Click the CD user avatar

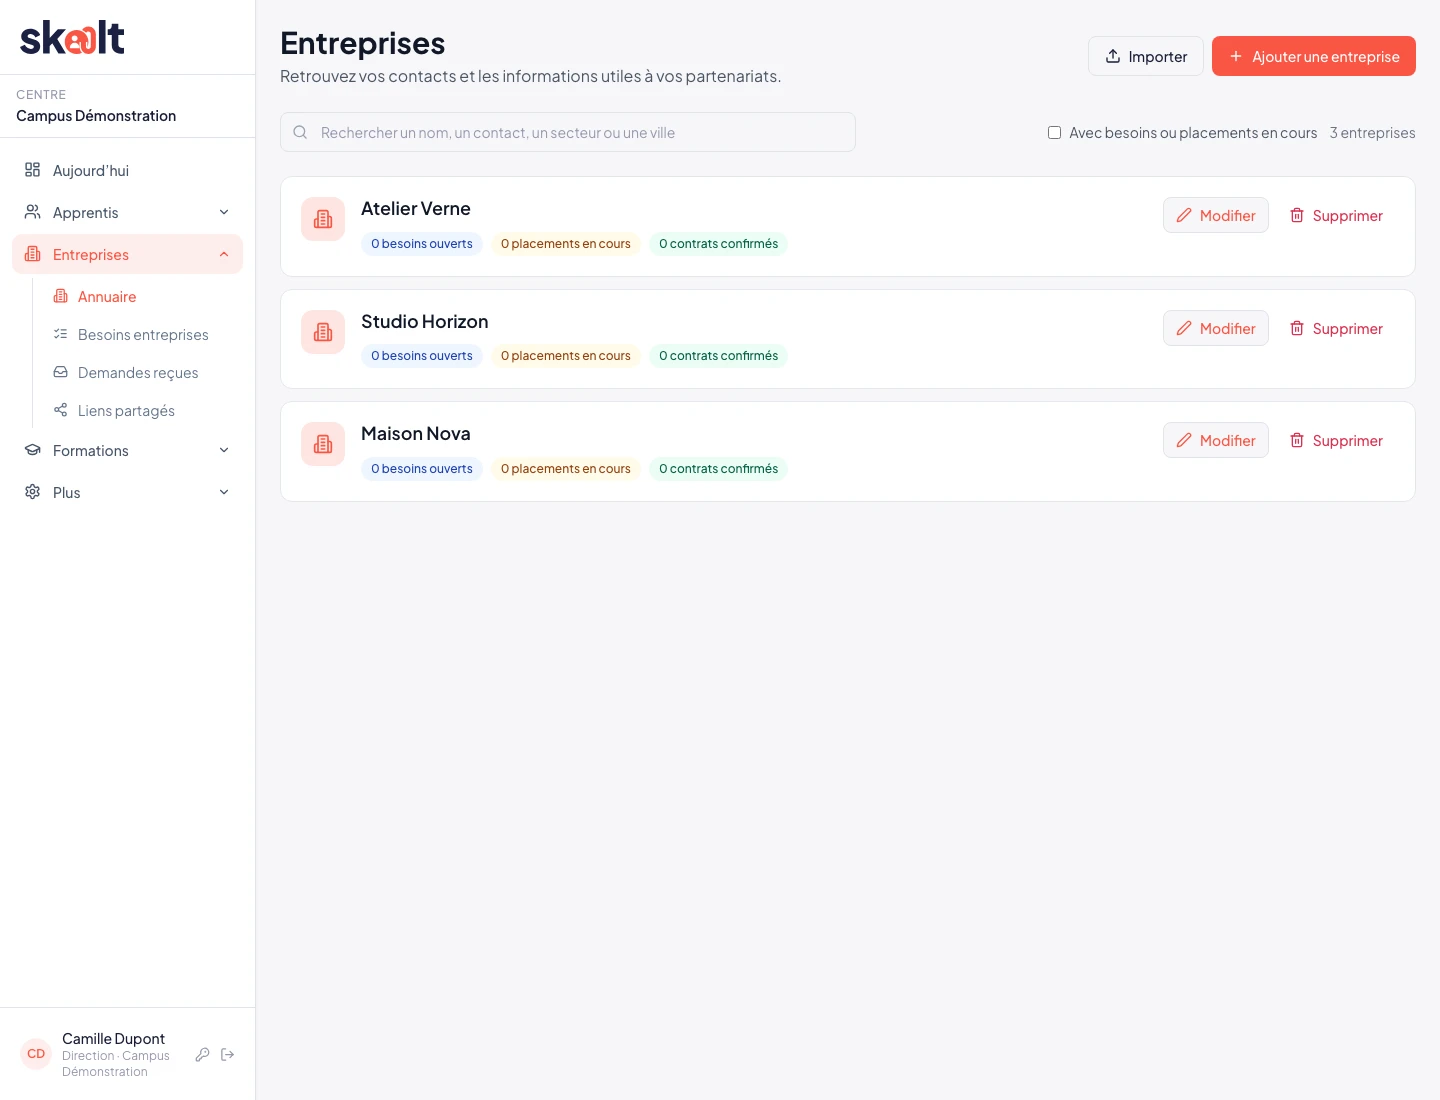[x=36, y=1054]
